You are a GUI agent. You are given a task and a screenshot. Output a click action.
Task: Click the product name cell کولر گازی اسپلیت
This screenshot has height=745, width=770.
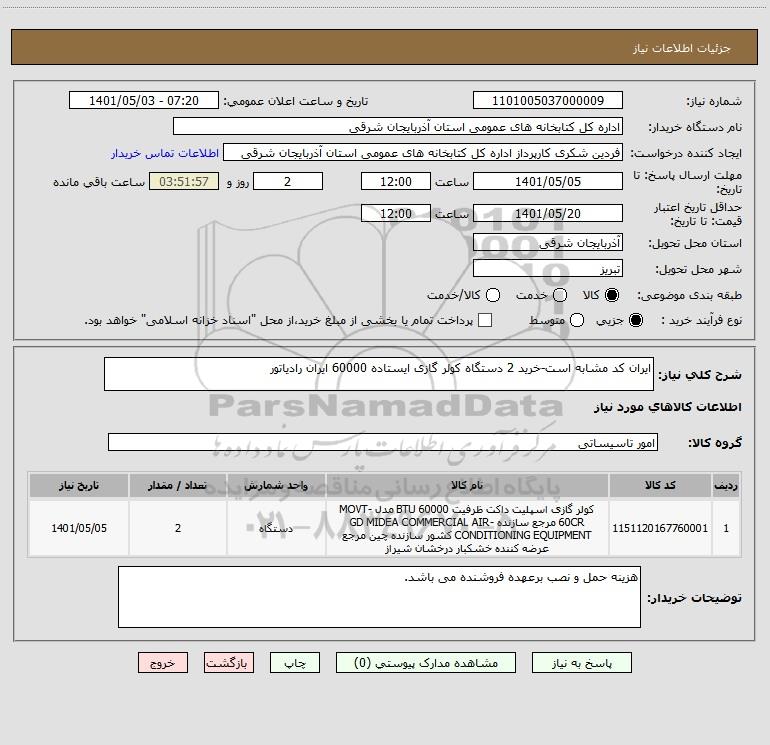[x=467, y=528]
